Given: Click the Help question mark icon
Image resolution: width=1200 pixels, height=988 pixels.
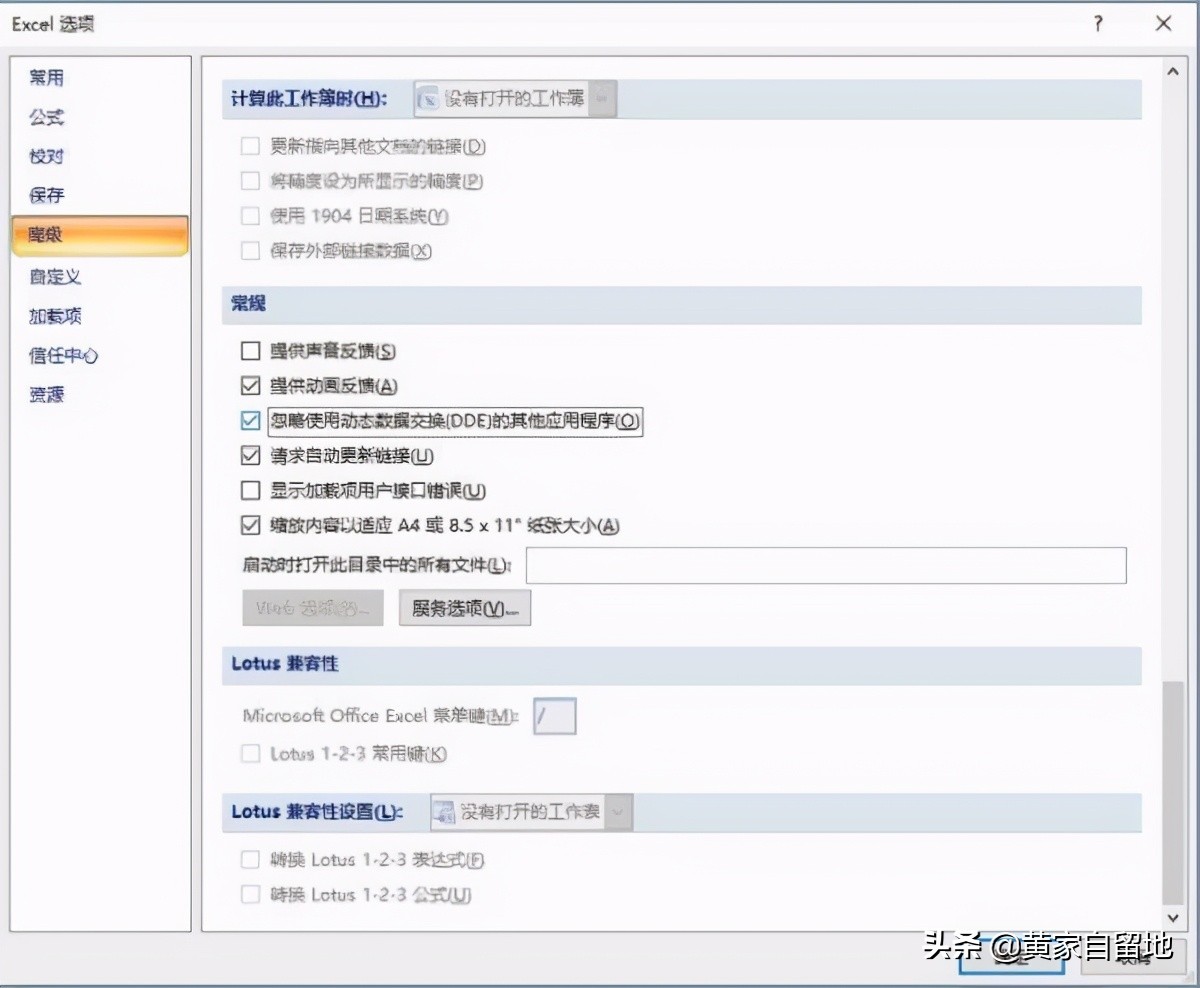Looking at the screenshot, I should click(x=1097, y=24).
